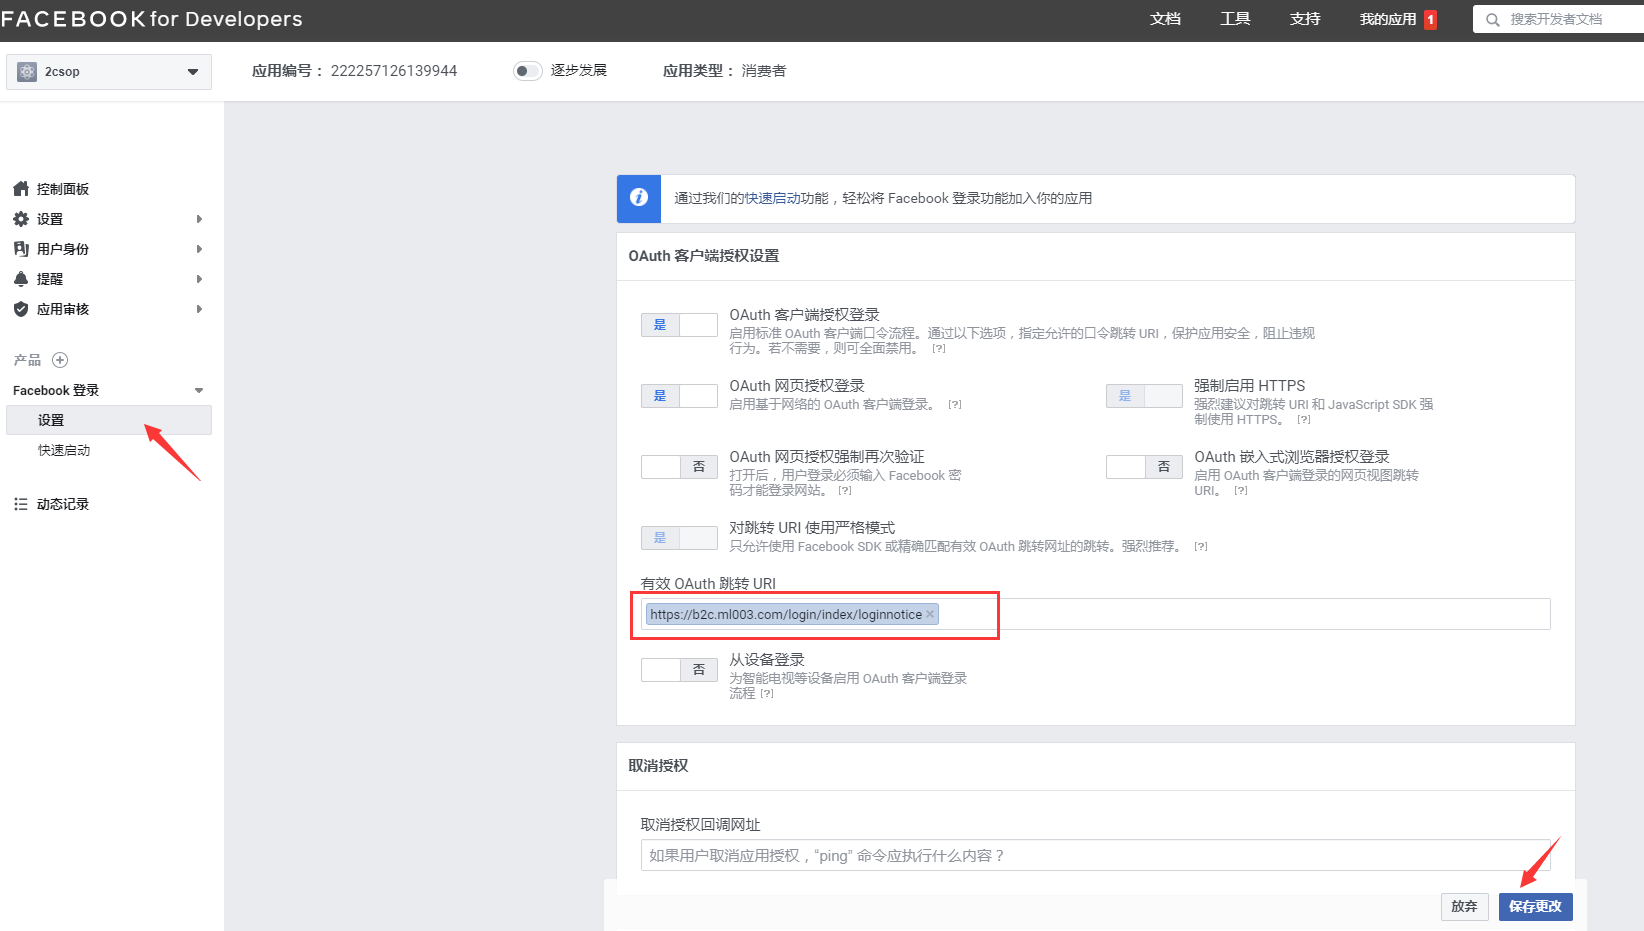Toggle OAuth 网页授权强制再次验证 switch
Viewport: 1644px width, 931px height.
point(679,467)
